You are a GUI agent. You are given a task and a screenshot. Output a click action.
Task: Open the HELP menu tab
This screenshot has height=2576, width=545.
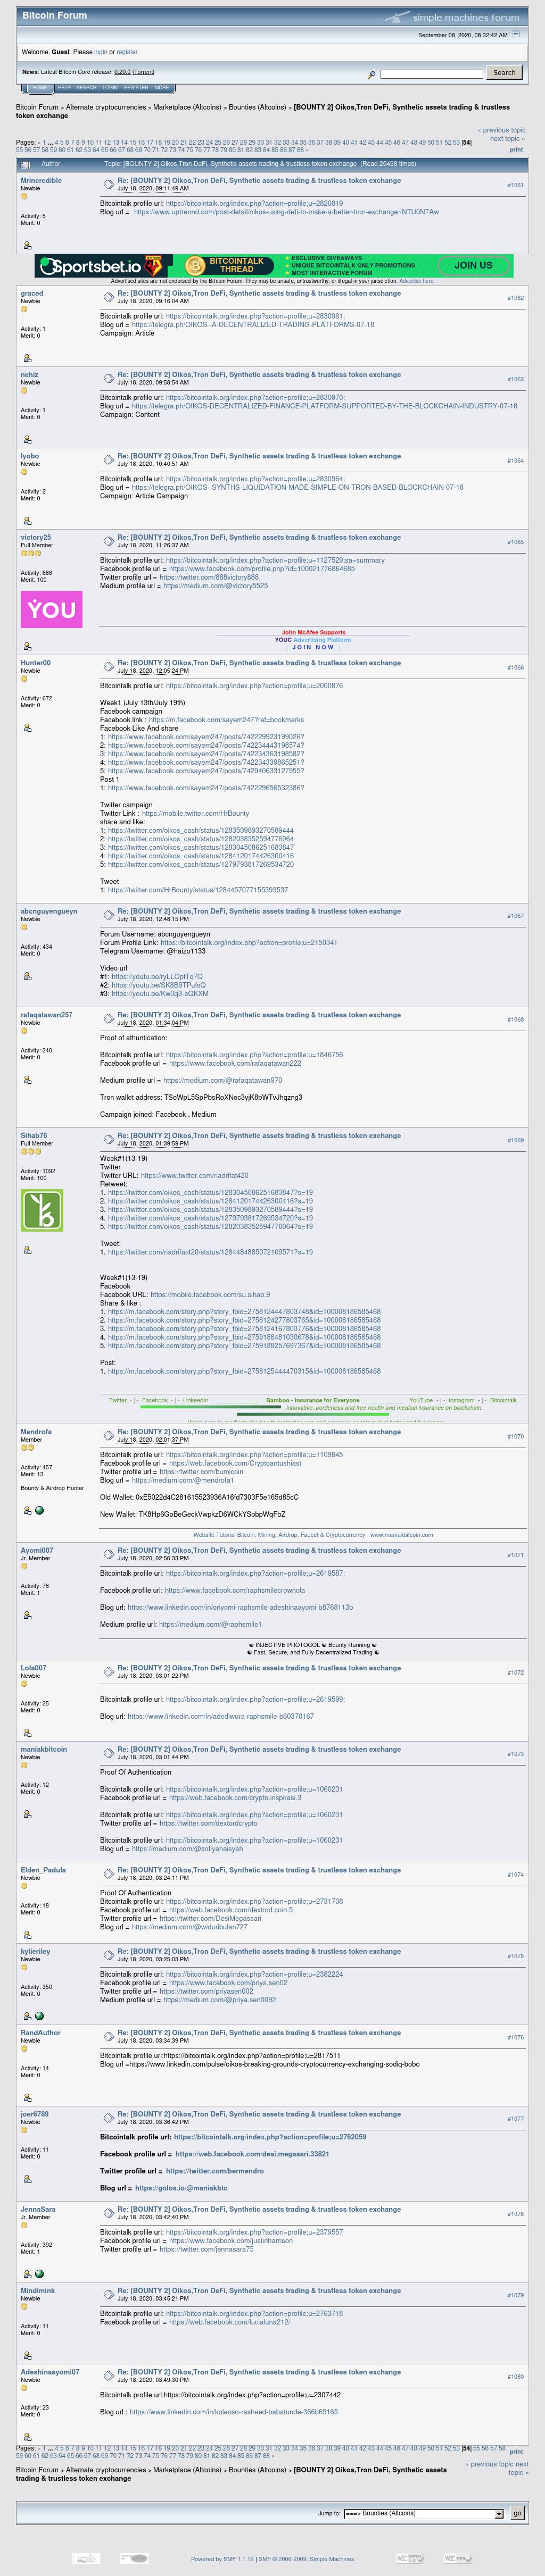coord(64,87)
